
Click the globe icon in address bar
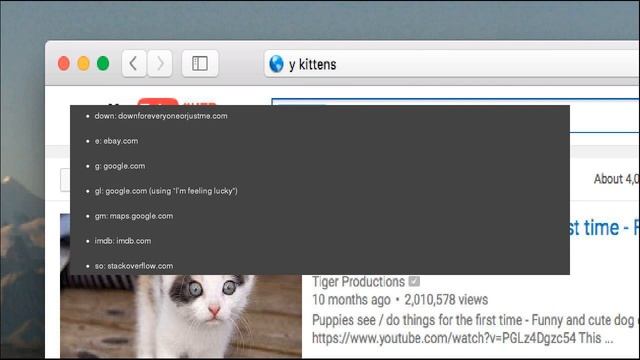276,64
